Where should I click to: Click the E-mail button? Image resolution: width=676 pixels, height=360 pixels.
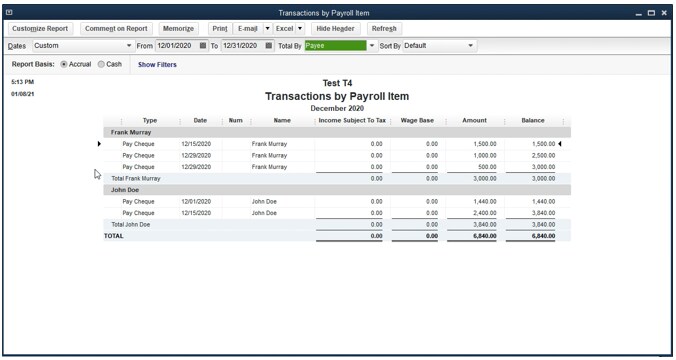click(247, 28)
